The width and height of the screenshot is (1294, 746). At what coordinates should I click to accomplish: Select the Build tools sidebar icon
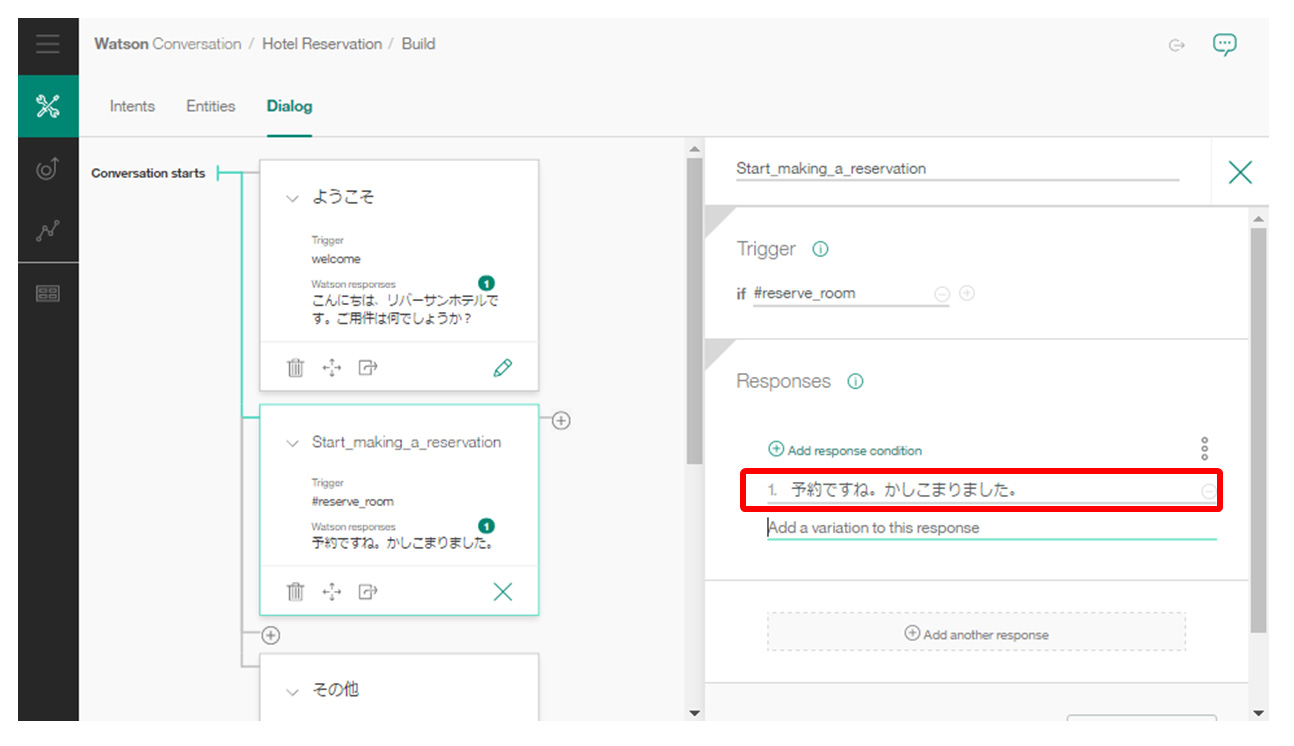click(x=47, y=106)
